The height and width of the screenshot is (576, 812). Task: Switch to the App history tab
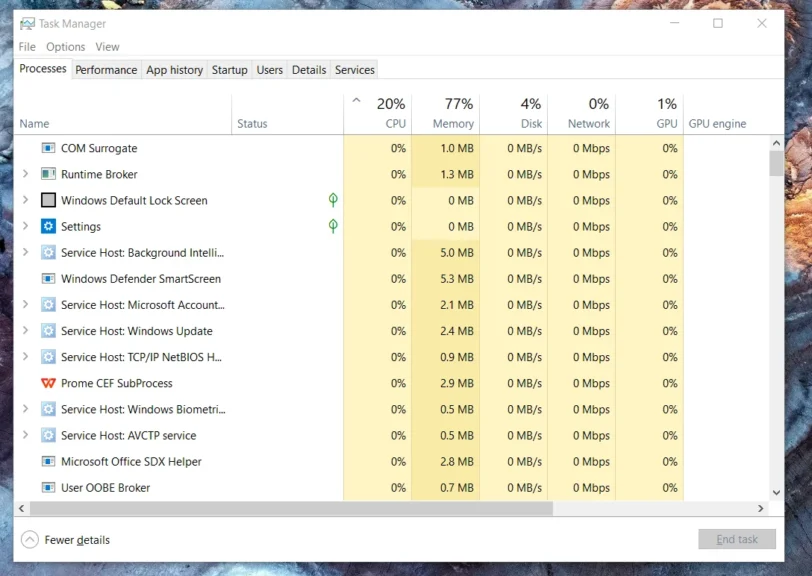(x=175, y=70)
